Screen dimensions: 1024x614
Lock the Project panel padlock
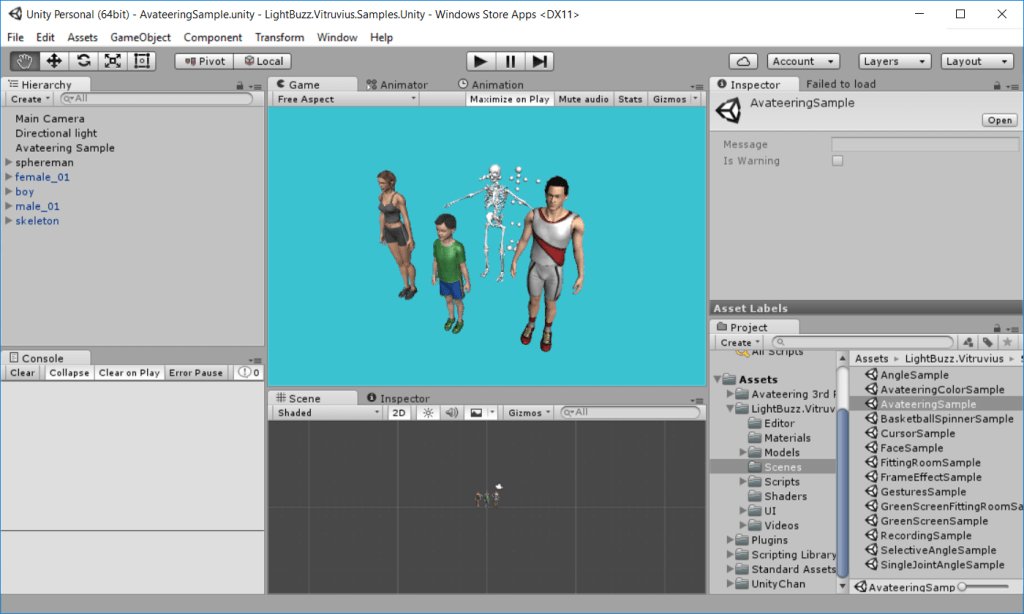click(997, 328)
